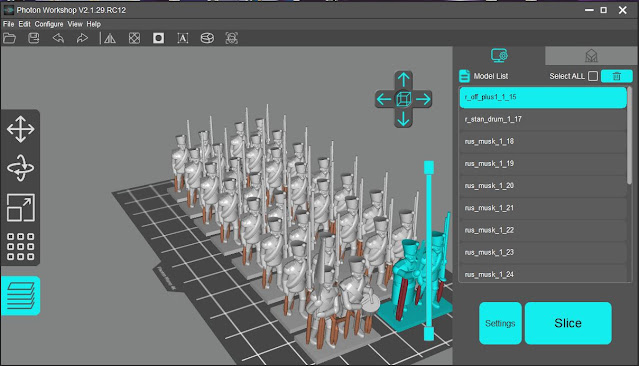
Task: Open the grid layout arrangement tool
Action: point(20,246)
